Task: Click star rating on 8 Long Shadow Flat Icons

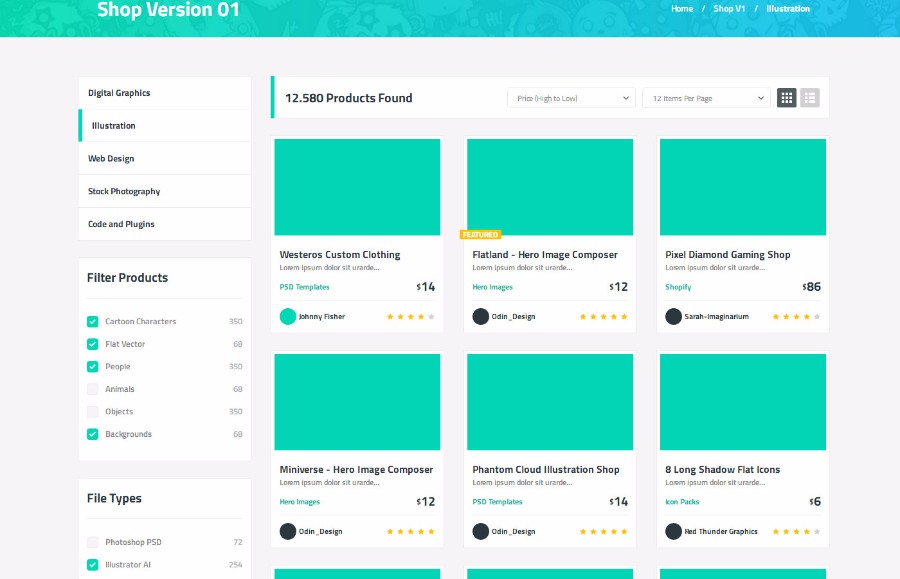Action: 796,532
